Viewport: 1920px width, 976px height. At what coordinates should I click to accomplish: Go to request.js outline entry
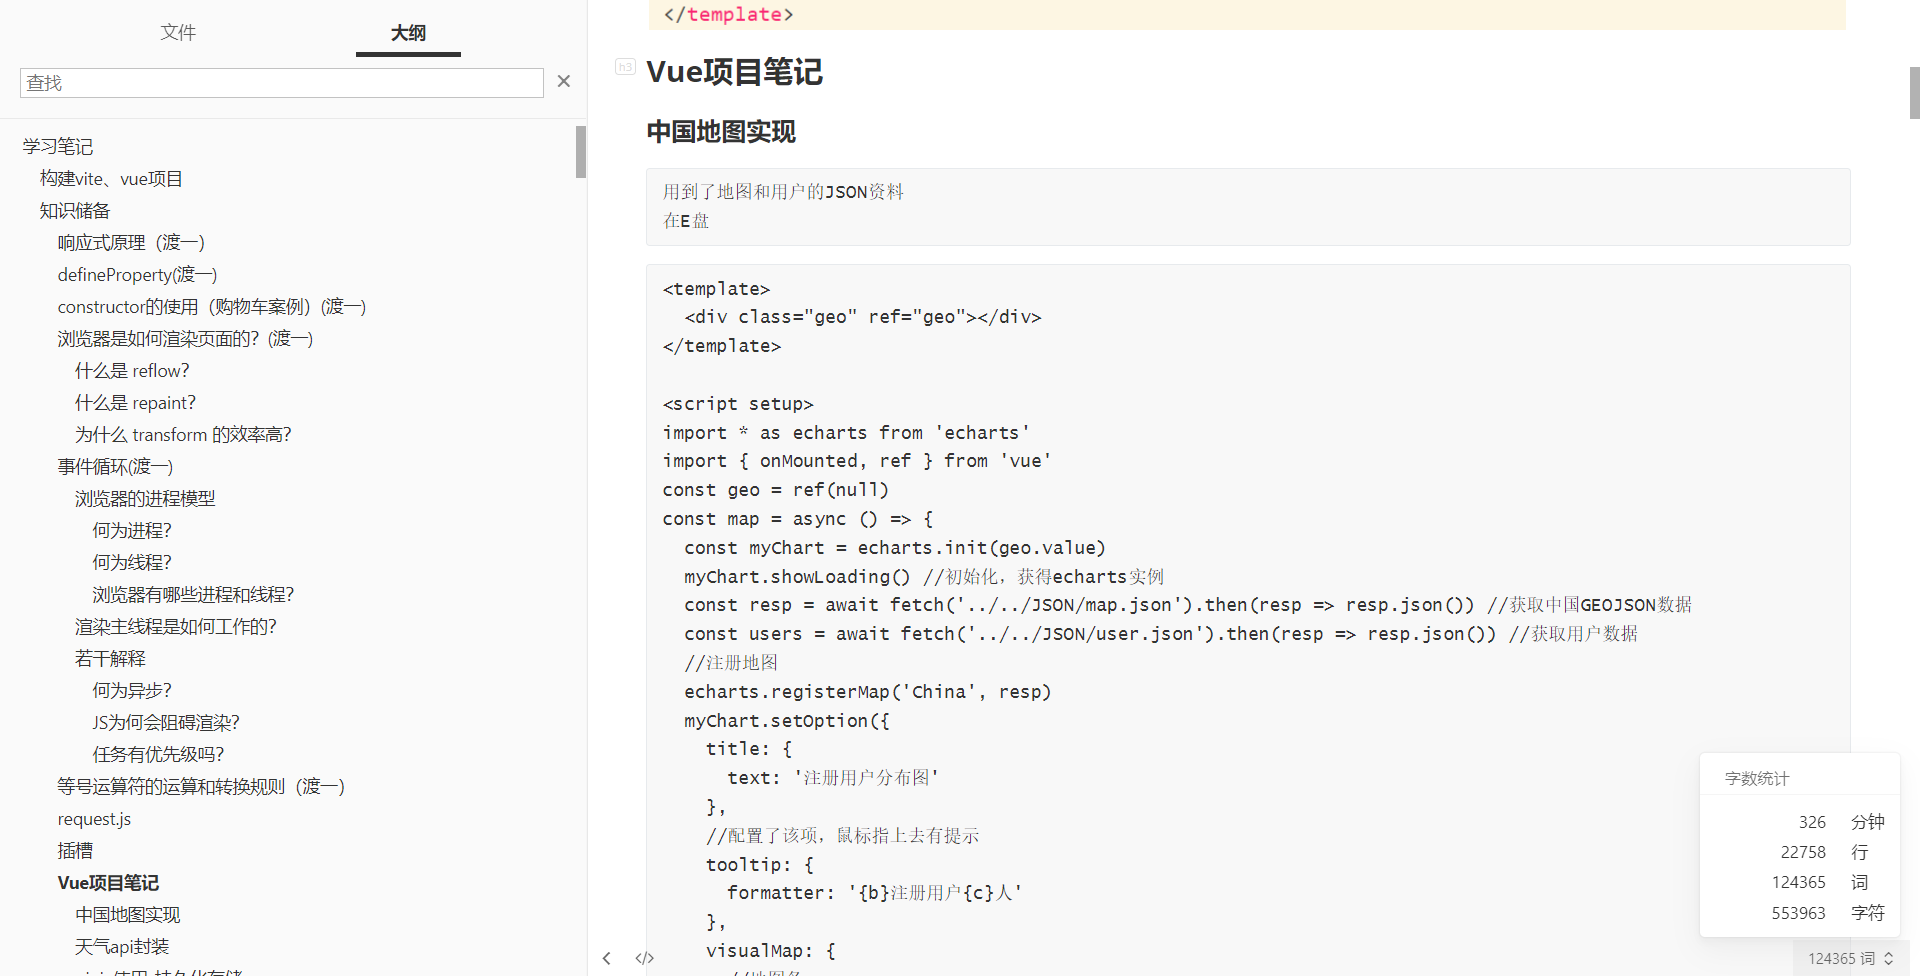pos(94,819)
